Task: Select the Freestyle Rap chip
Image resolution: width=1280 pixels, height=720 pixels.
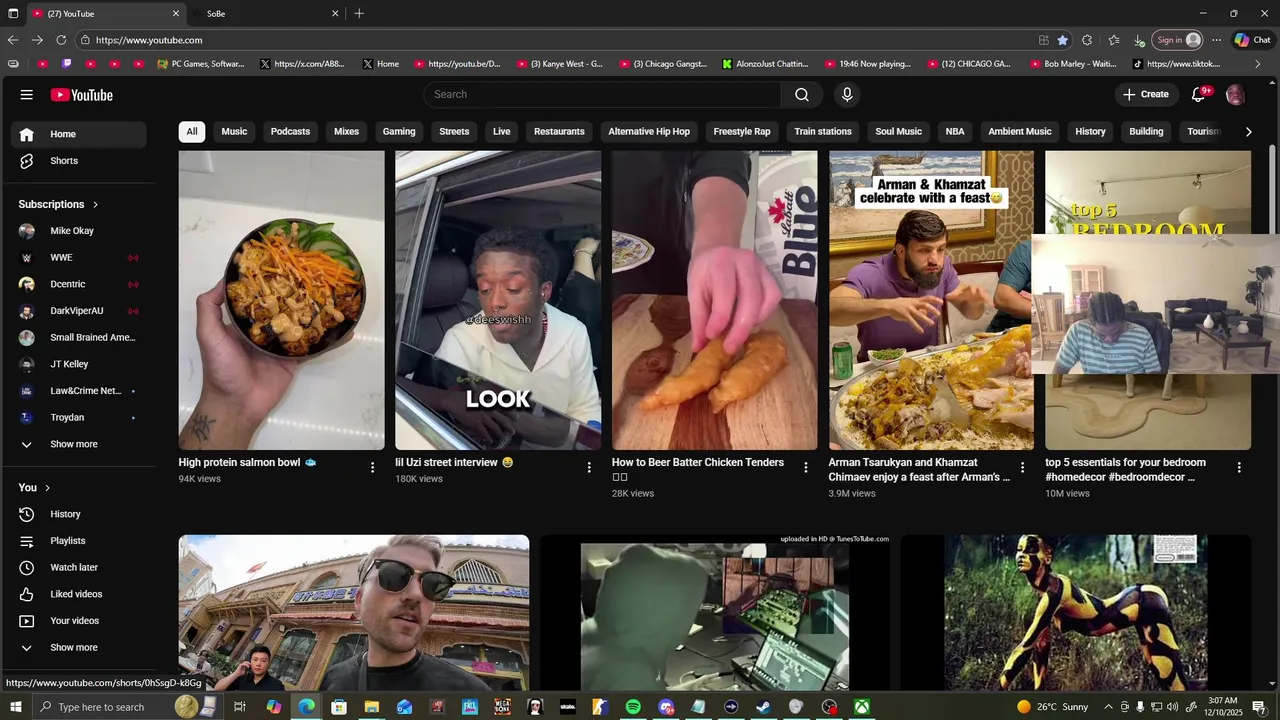Action: [x=742, y=131]
